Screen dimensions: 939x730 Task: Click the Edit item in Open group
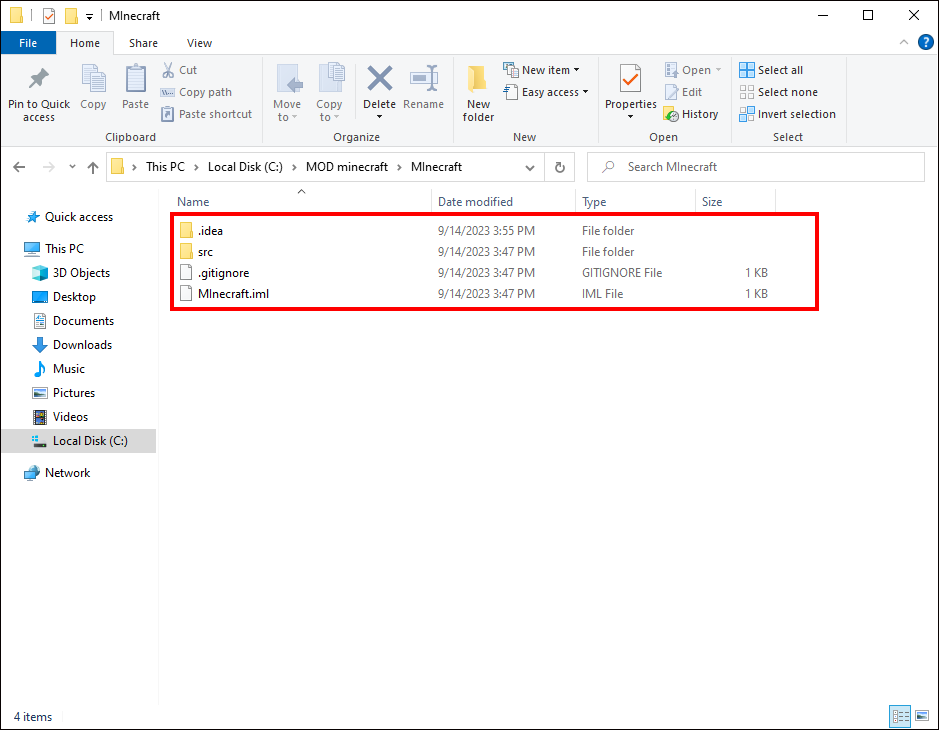[x=683, y=92]
